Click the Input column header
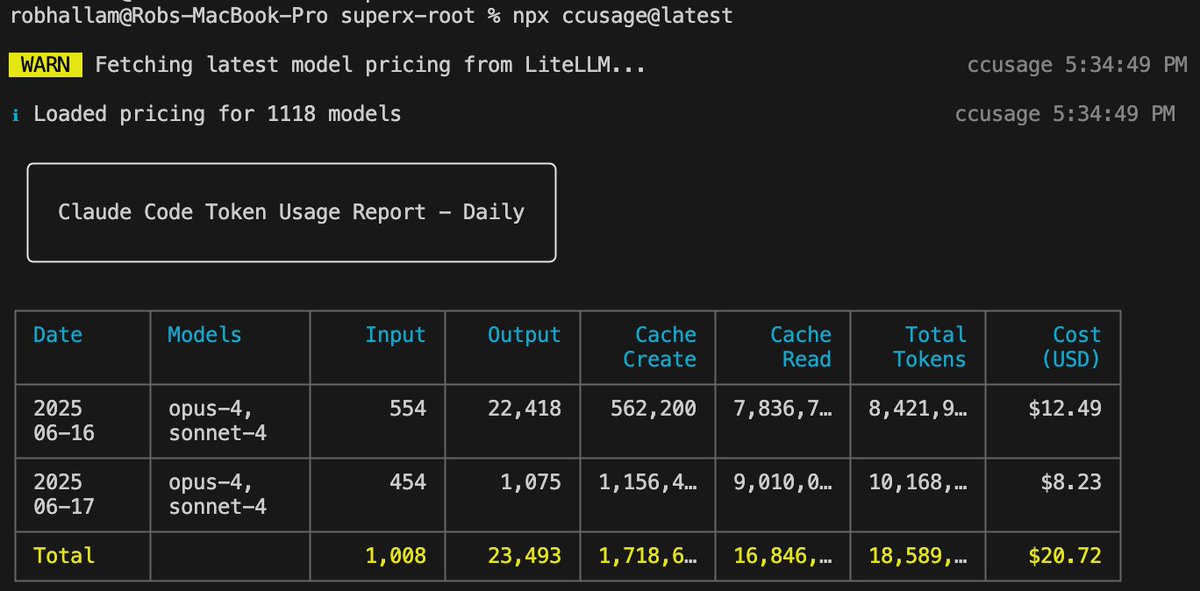 395,335
